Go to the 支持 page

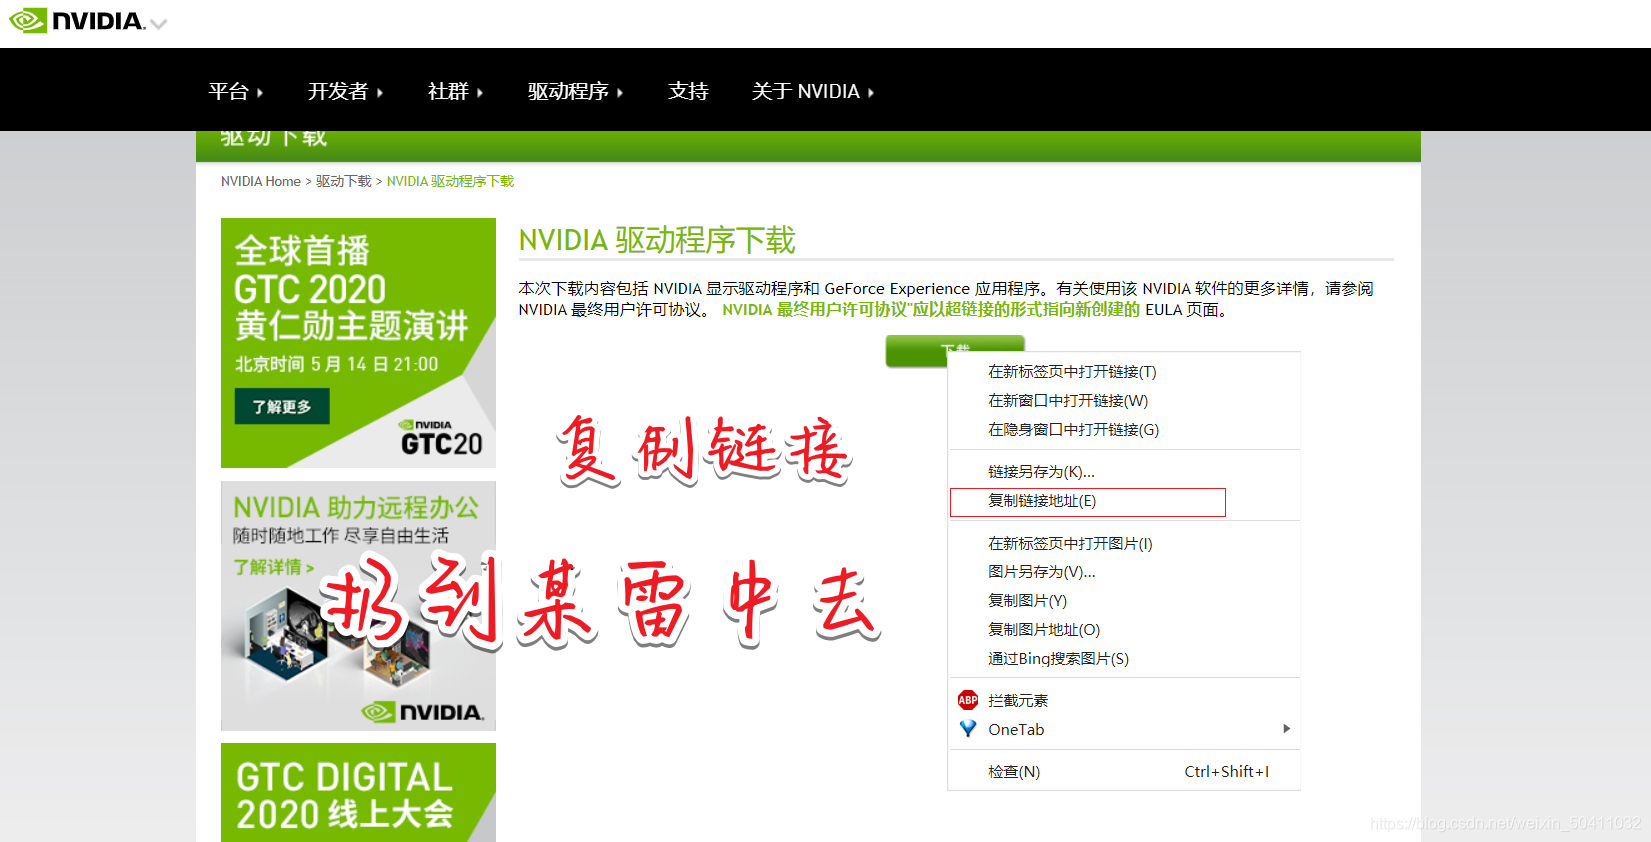point(688,91)
